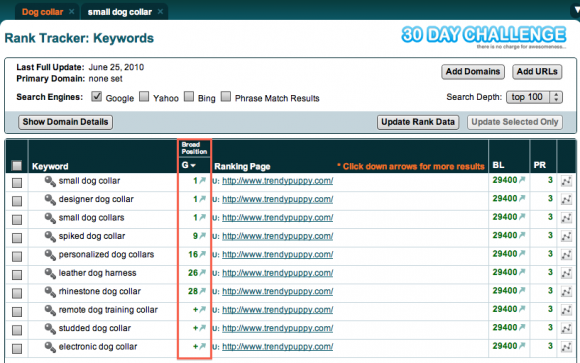Viewport: 580px width, 363px height.
Task: Click the remote dog training collar keyword text
Action: tap(108, 310)
